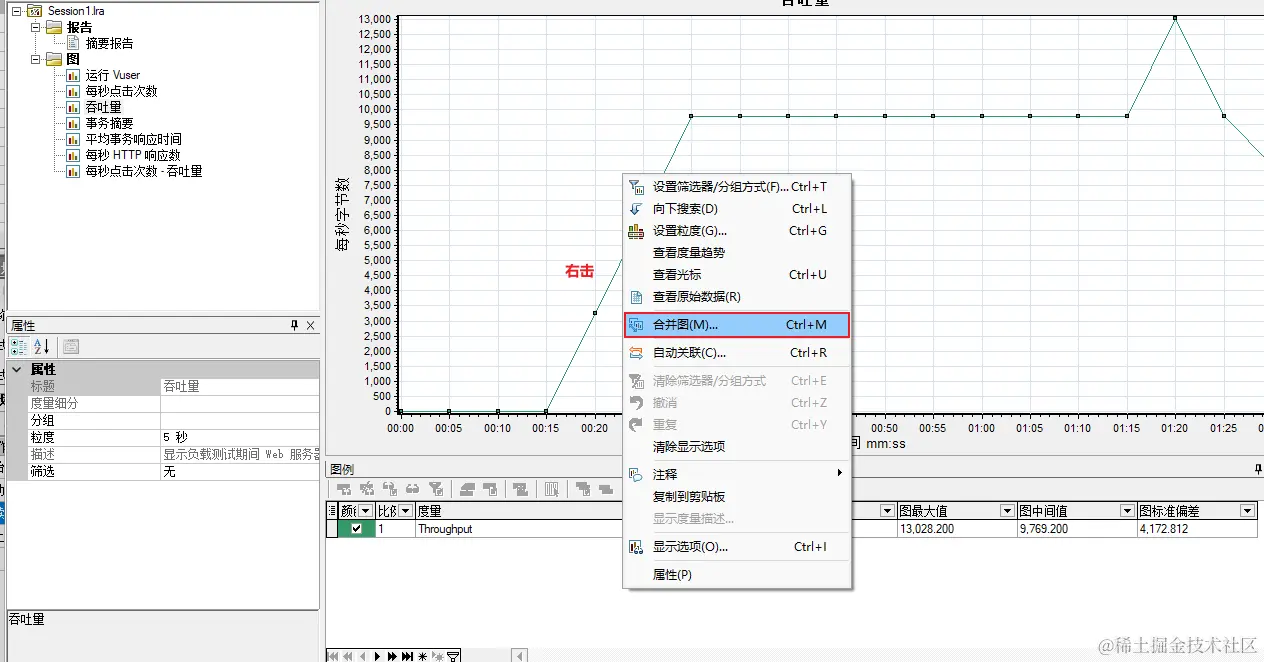Click the horizontal scrollbar left arrow
The width and height of the screenshot is (1264, 662).
click(520, 656)
